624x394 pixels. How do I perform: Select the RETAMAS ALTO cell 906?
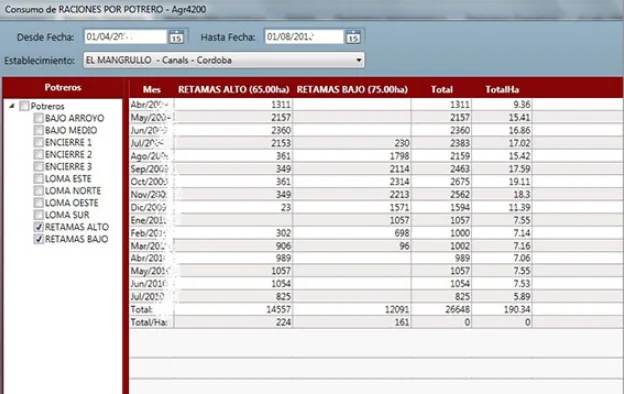click(x=233, y=246)
